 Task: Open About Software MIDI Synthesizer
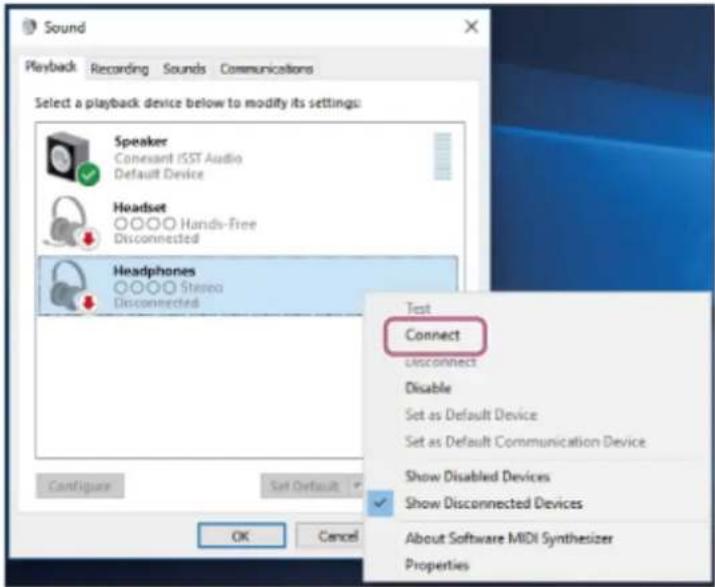click(x=509, y=539)
